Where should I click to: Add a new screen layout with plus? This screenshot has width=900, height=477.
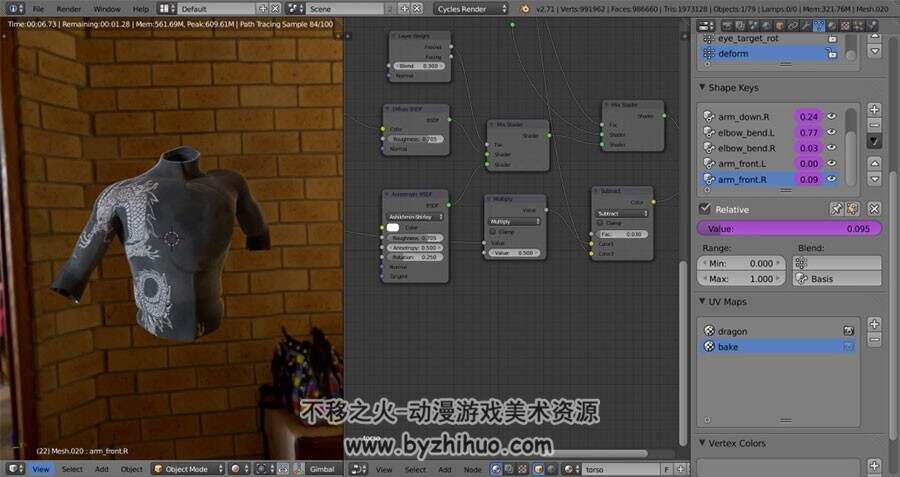tap(262, 9)
